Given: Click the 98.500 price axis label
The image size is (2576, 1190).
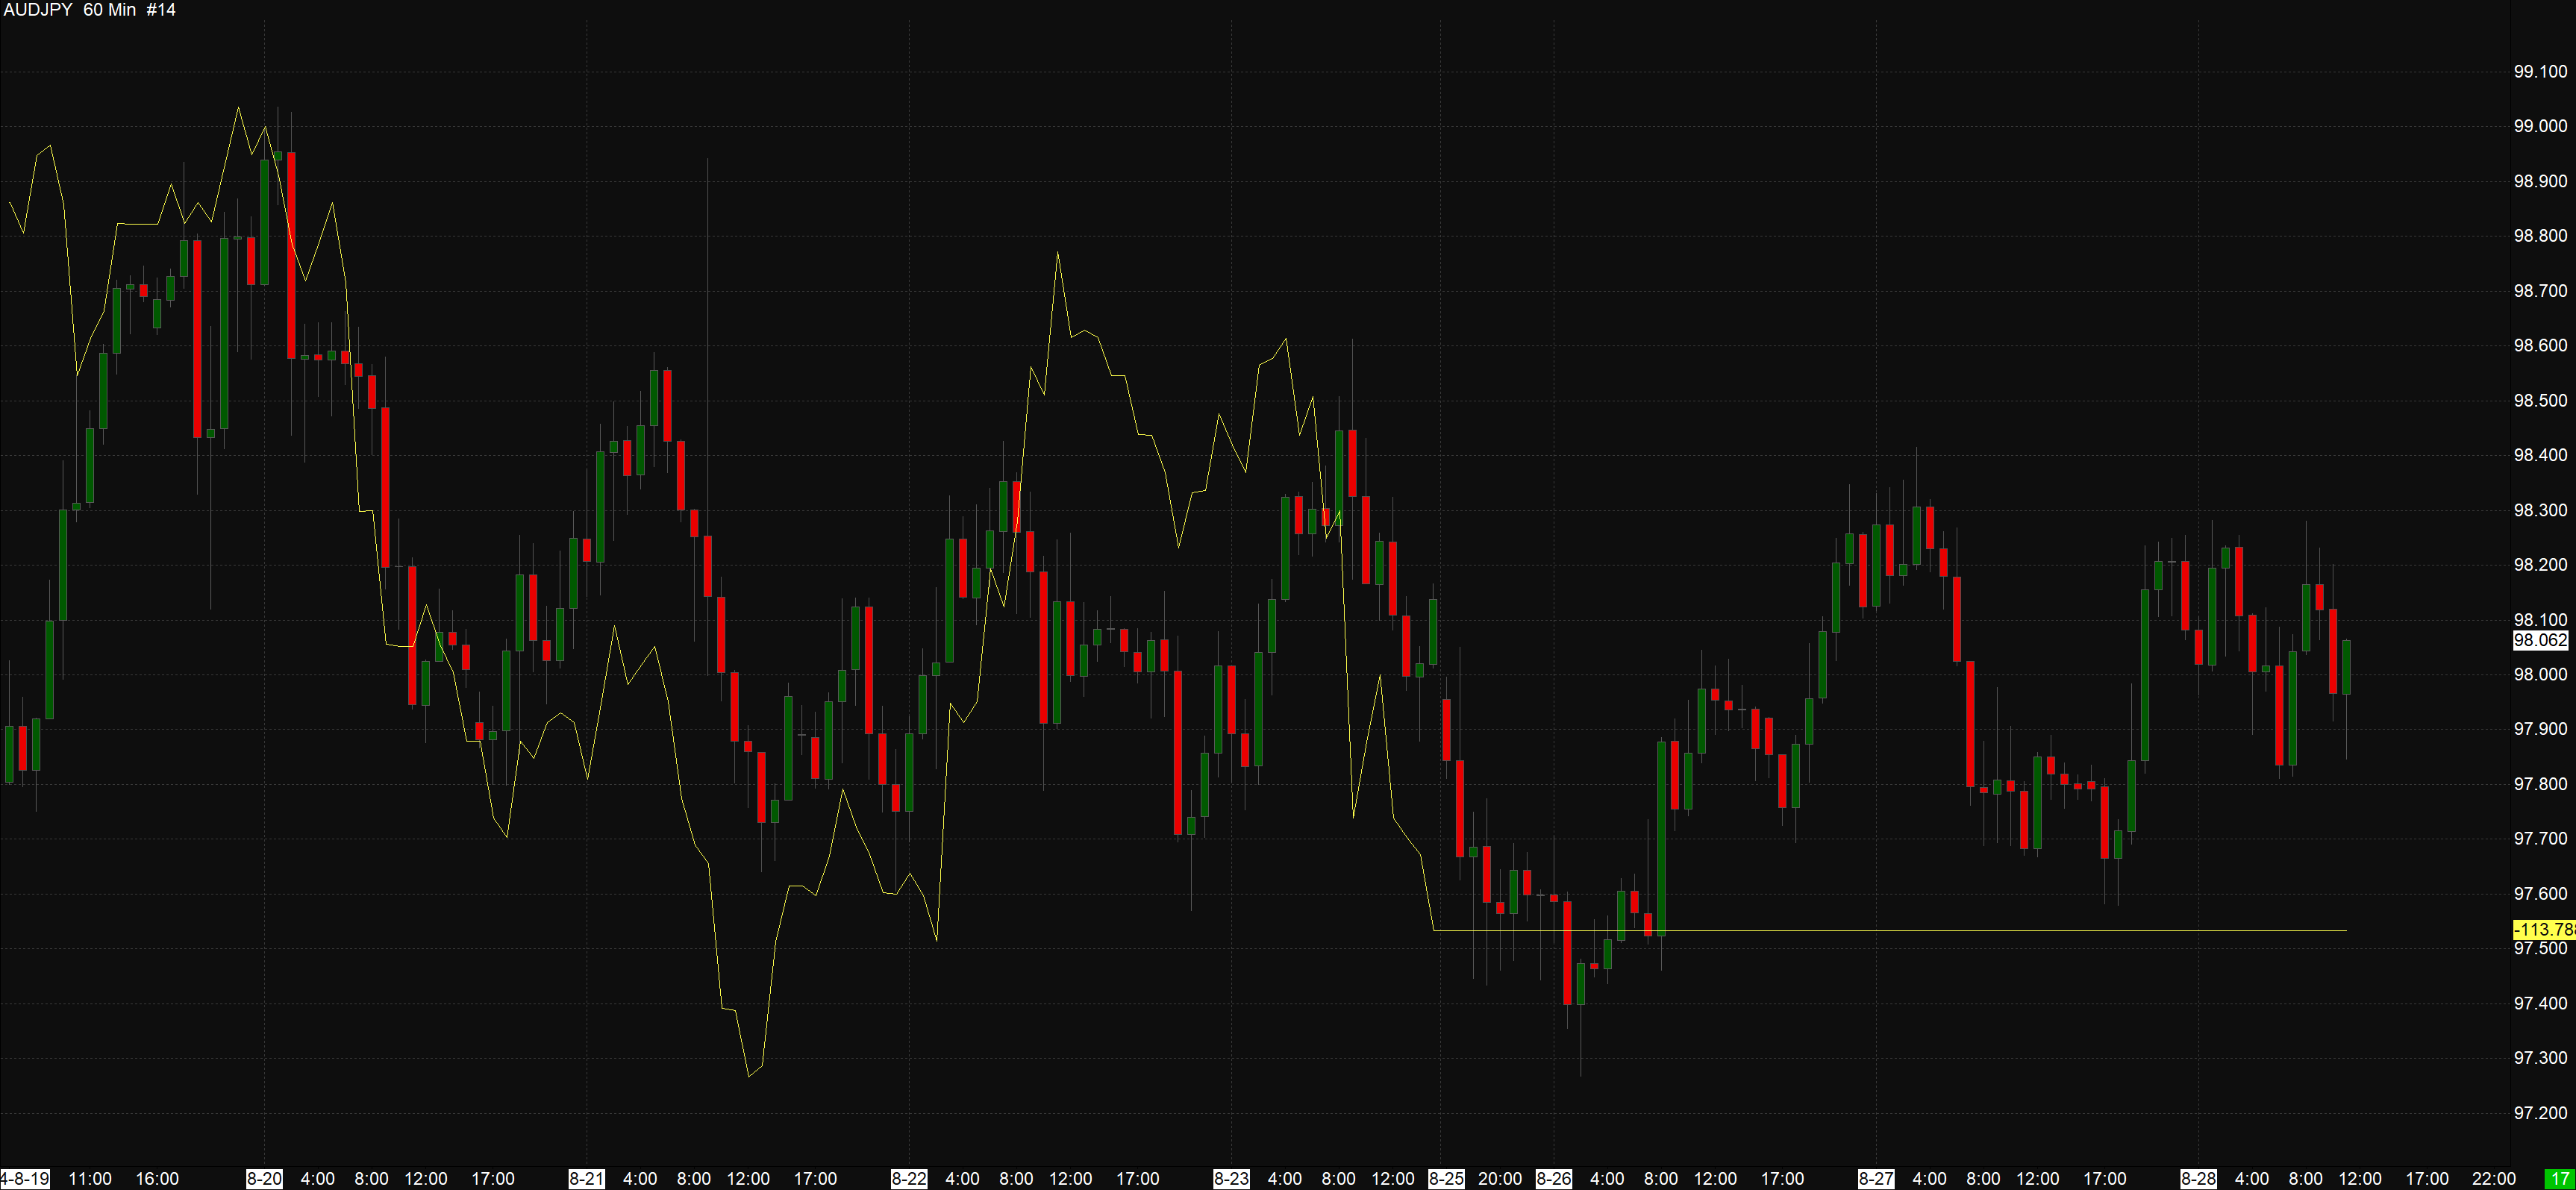Looking at the screenshot, I should 2540,400.
